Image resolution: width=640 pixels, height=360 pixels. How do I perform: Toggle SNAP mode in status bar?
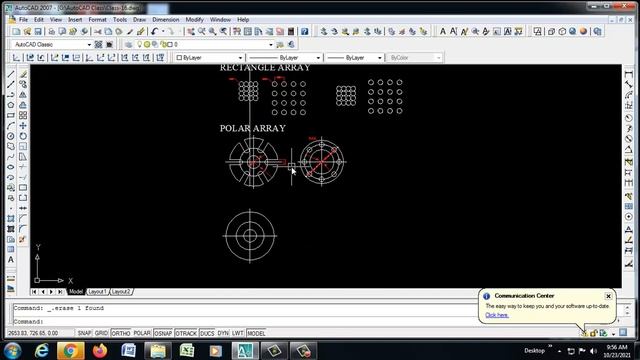click(x=84, y=333)
